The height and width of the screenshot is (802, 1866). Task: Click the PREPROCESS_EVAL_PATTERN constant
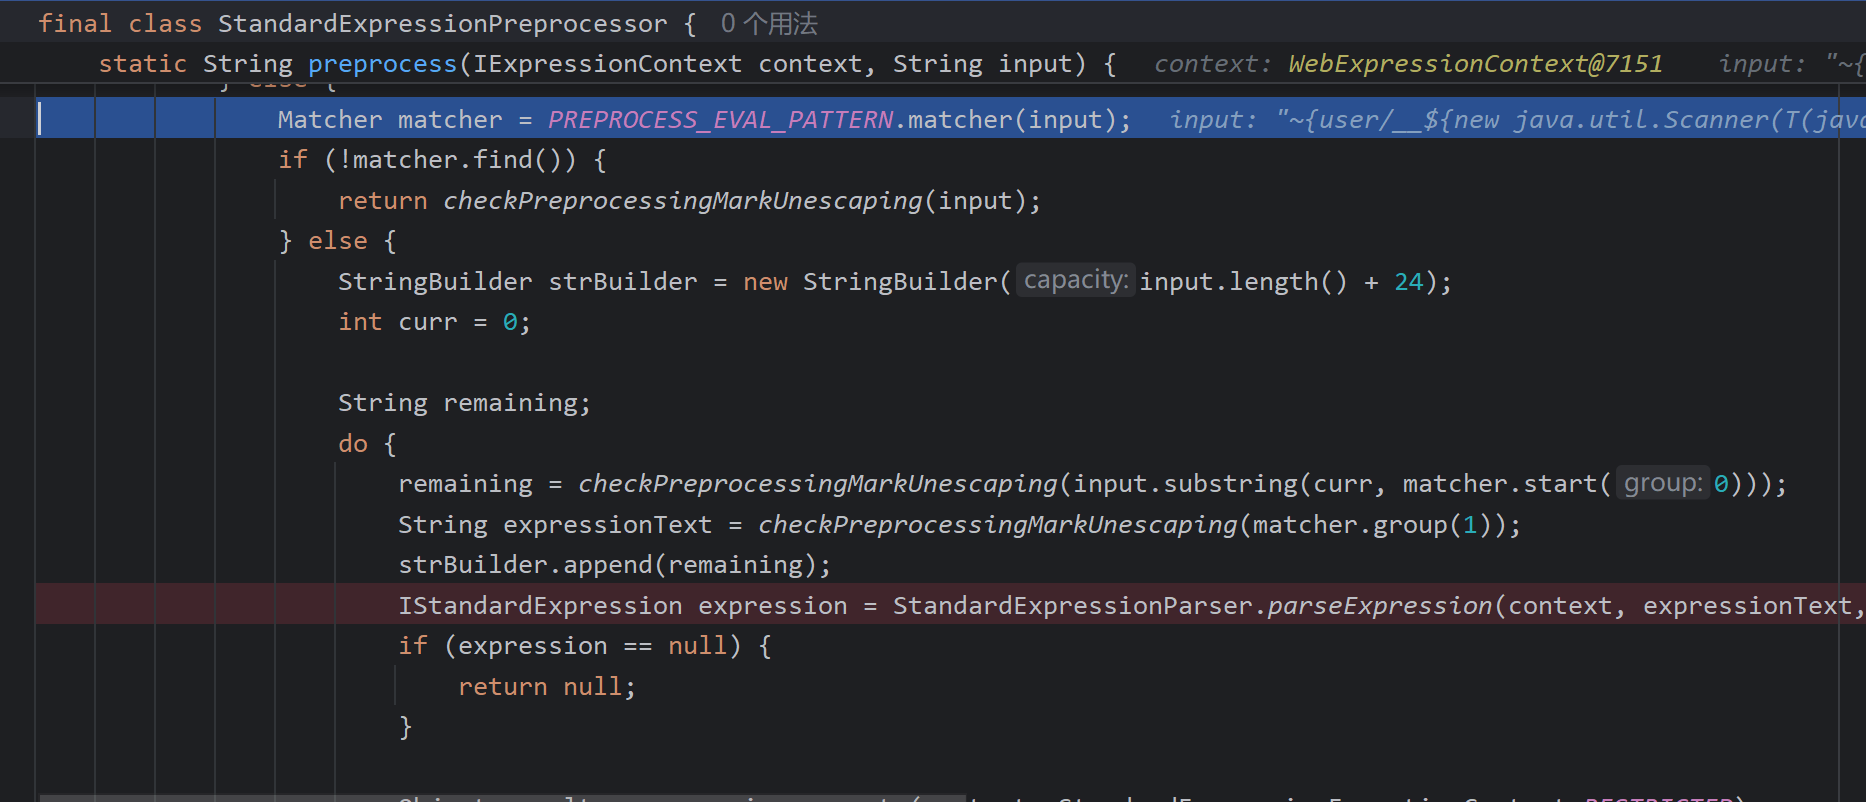tap(720, 120)
